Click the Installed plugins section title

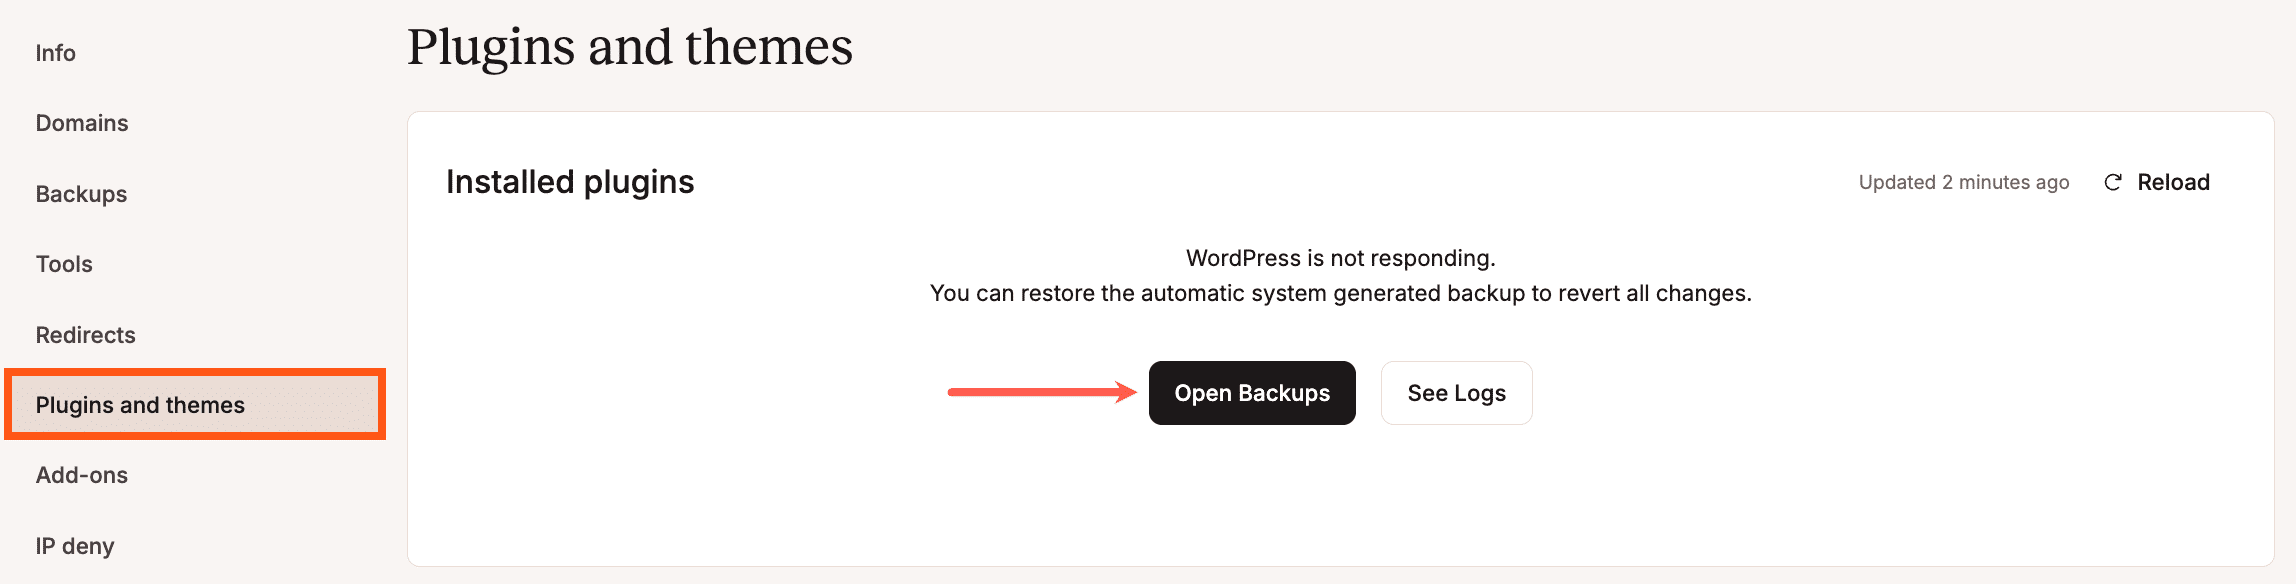(x=570, y=182)
